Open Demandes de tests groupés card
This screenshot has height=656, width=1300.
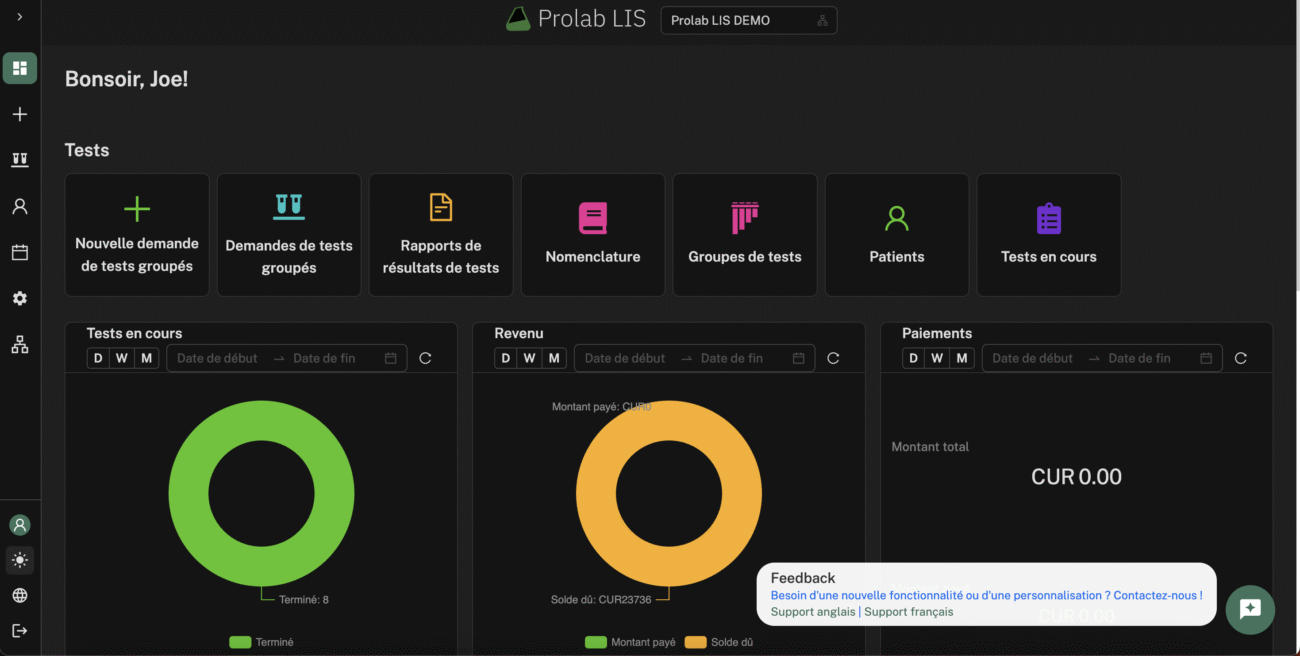289,235
